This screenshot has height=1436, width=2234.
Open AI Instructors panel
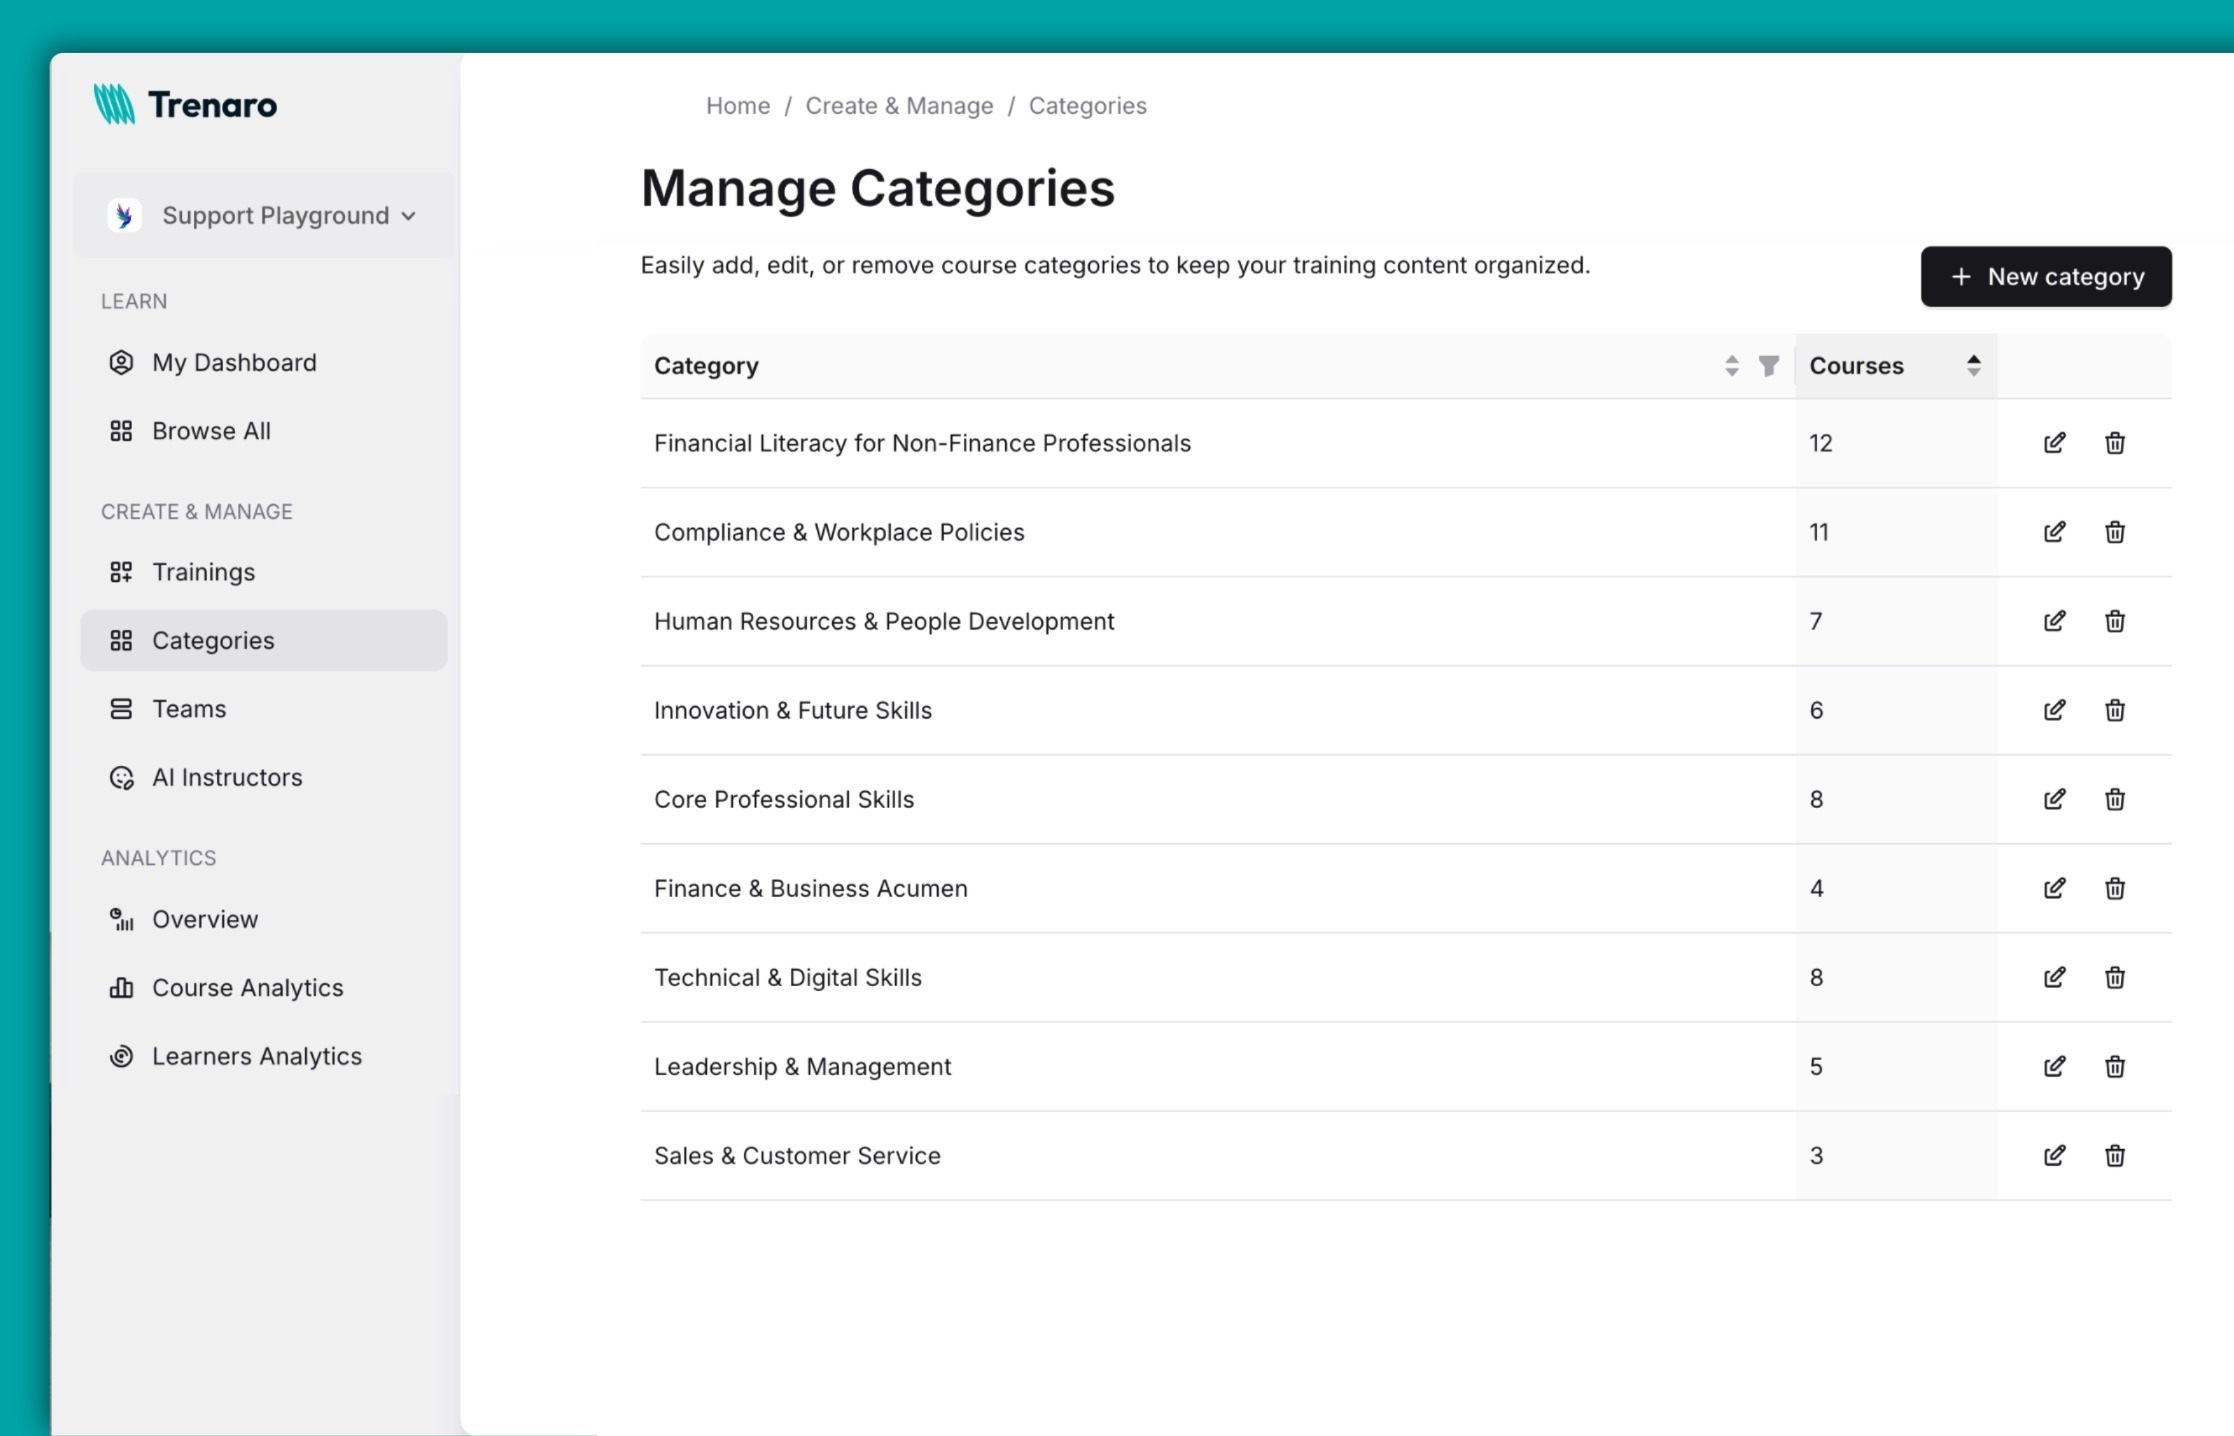coord(227,777)
